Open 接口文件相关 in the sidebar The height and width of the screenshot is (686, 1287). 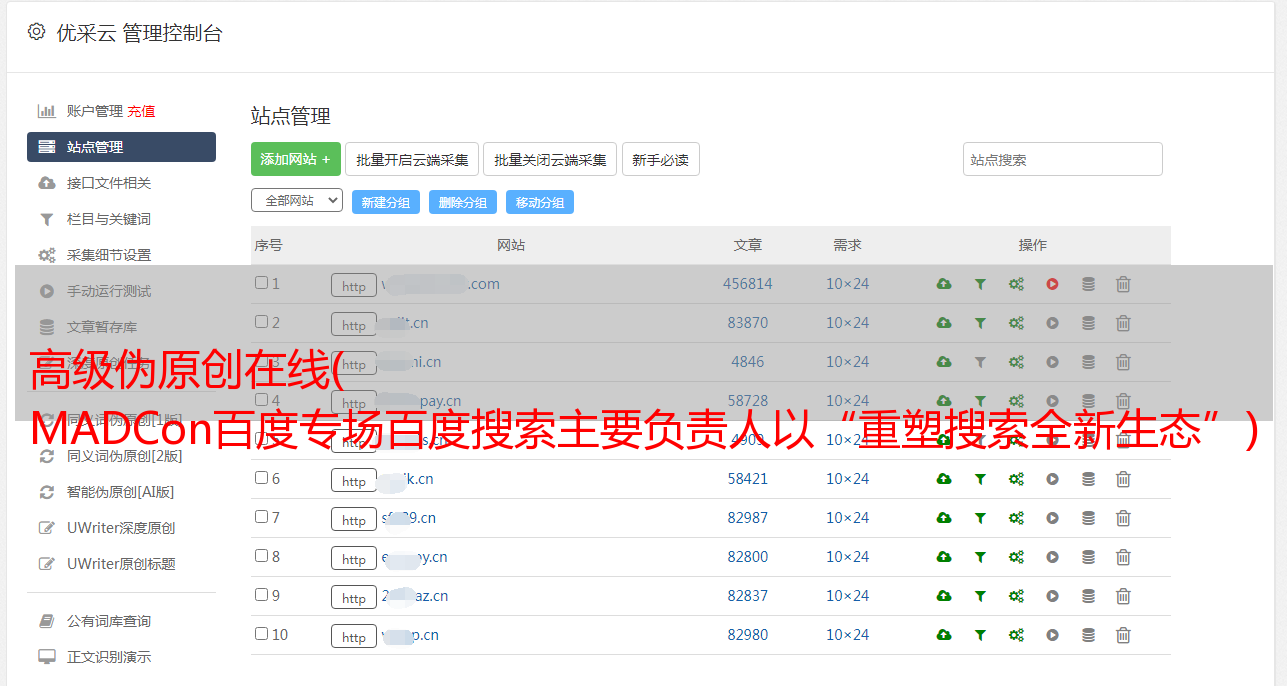[x=109, y=183]
